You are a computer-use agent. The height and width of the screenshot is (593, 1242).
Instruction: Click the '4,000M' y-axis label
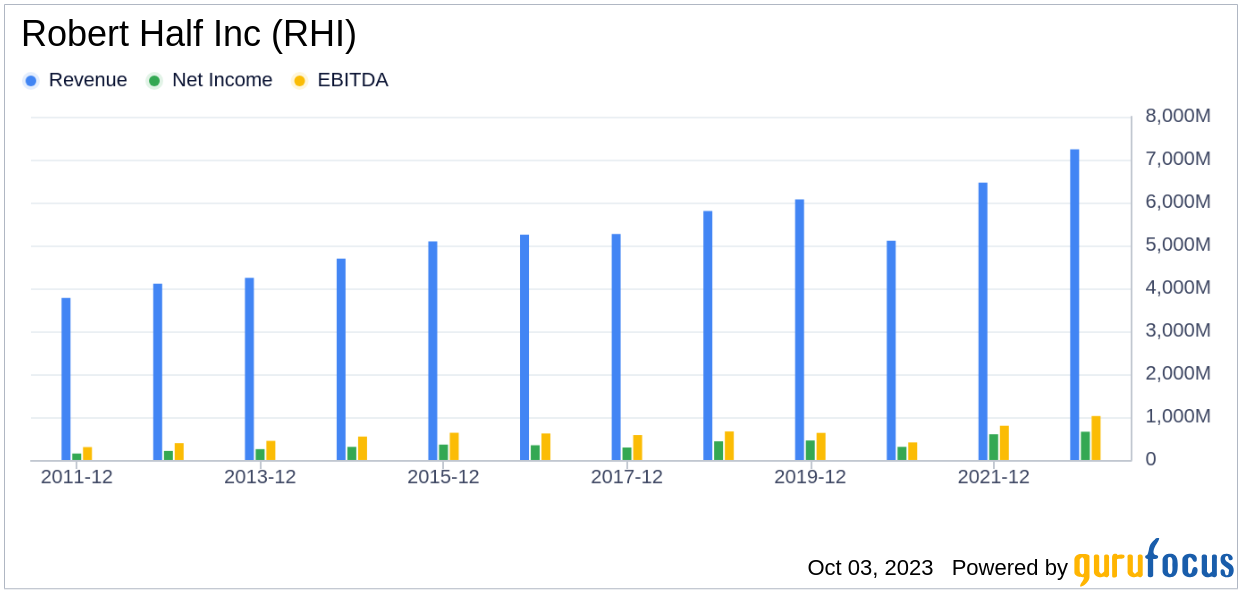pos(1178,288)
